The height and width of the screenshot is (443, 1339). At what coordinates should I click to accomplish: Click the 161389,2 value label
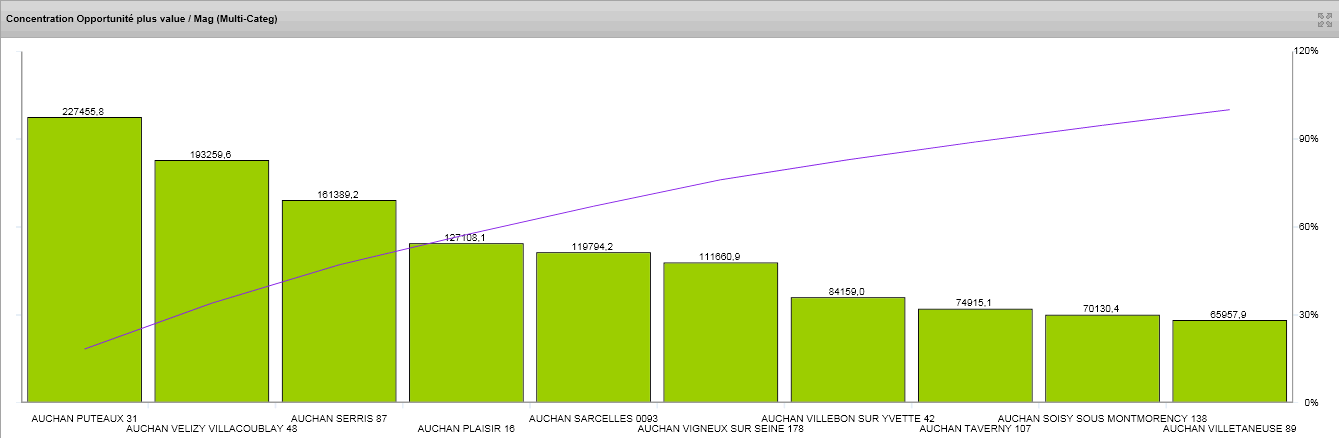point(339,195)
